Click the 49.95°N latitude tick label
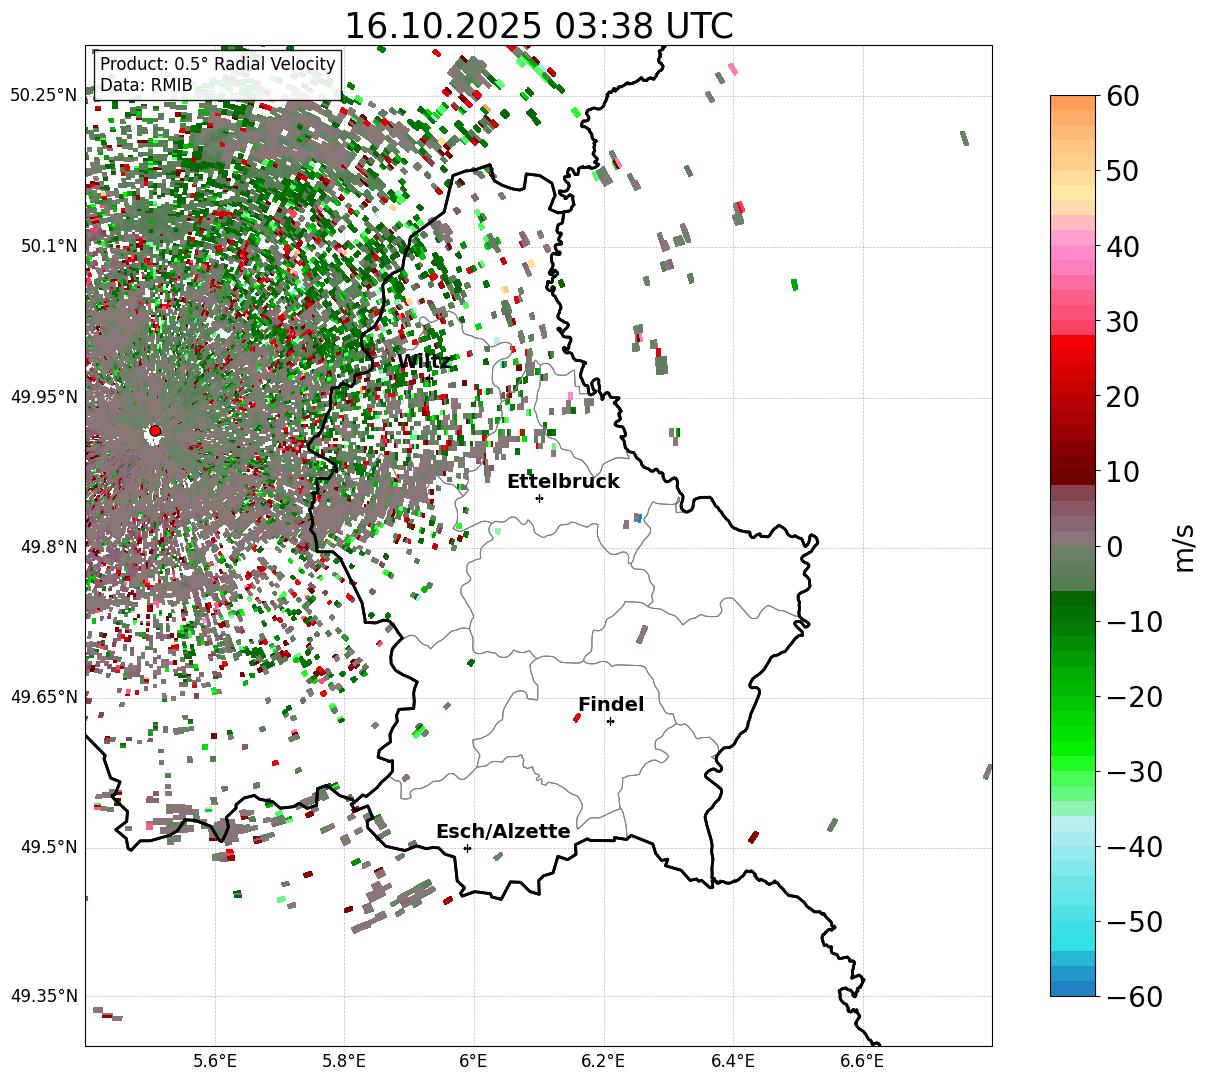 (x=43, y=397)
